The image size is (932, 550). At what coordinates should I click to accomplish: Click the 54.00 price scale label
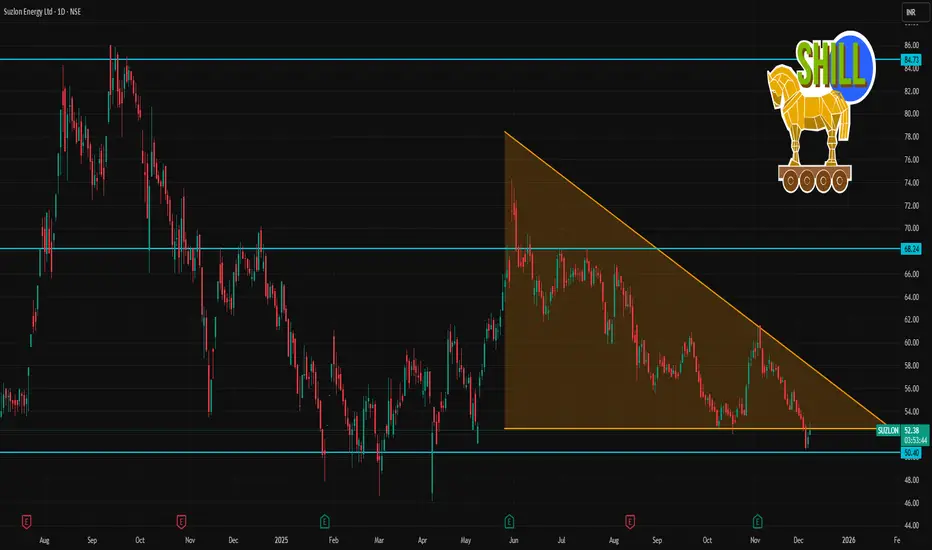[x=911, y=411]
